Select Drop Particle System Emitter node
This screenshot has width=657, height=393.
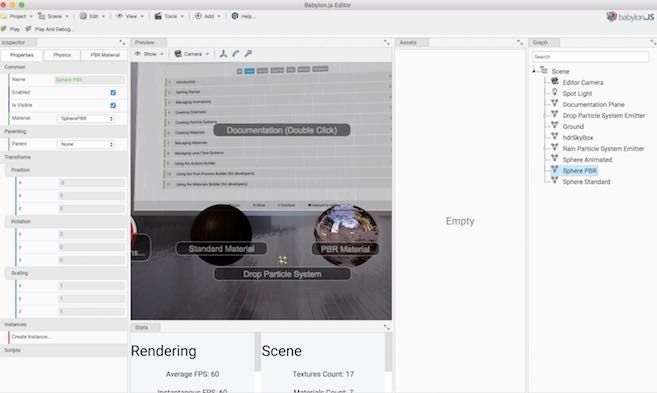pyautogui.click(x=604, y=116)
